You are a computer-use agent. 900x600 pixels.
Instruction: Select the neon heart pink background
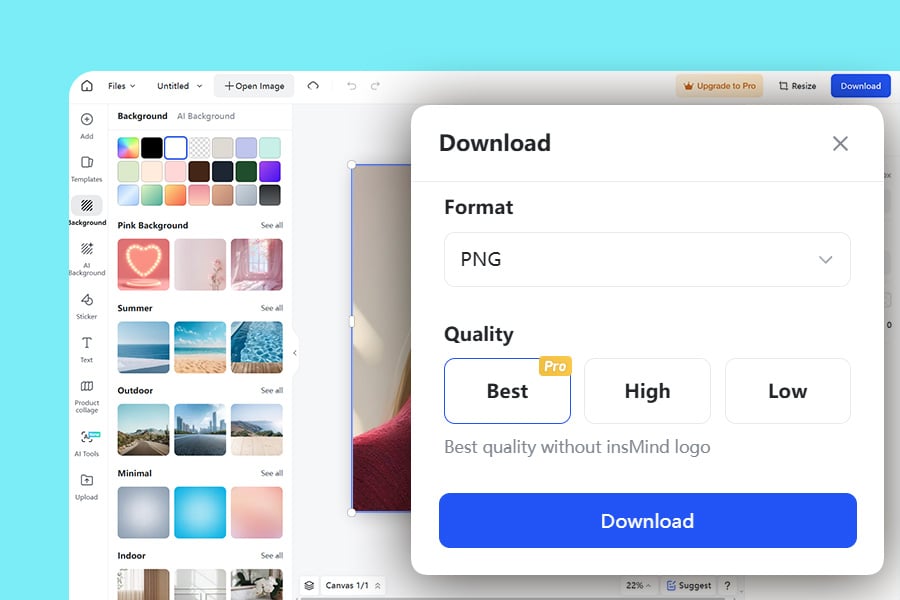tap(143, 264)
